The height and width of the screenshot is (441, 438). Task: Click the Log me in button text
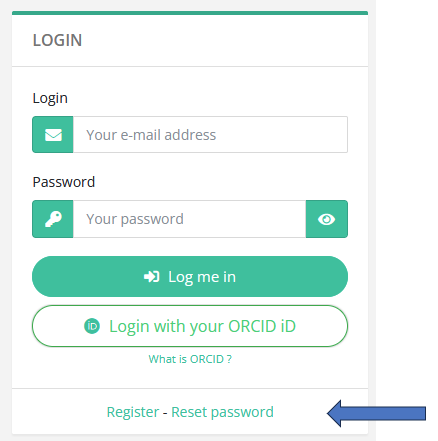202,277
